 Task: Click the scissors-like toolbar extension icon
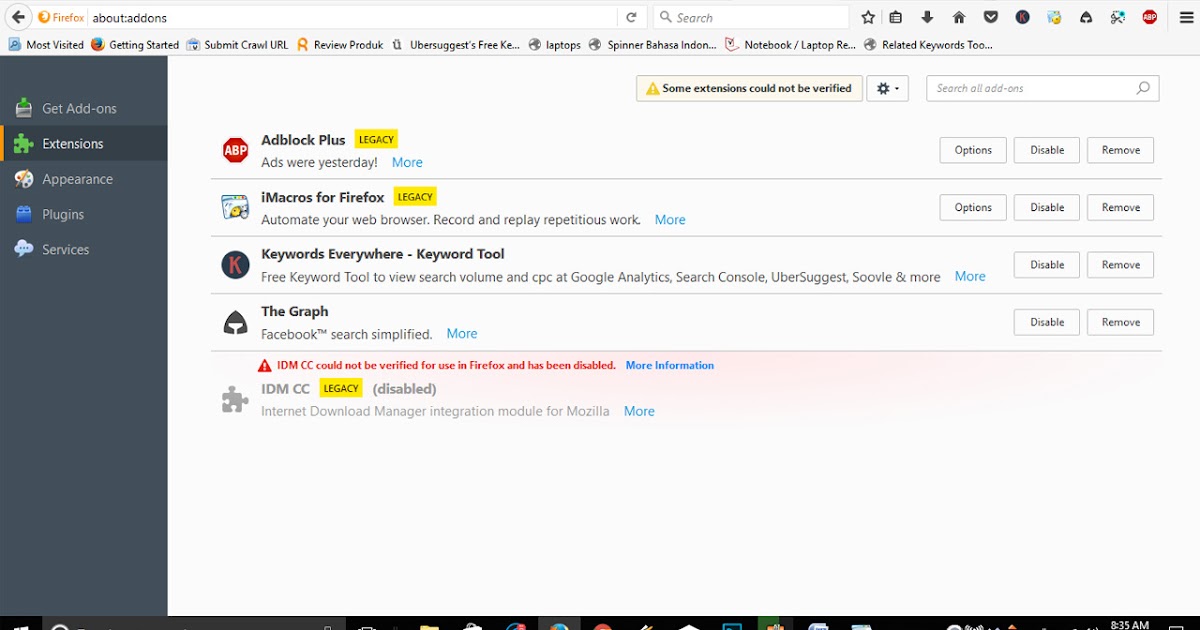(1118, 17)
